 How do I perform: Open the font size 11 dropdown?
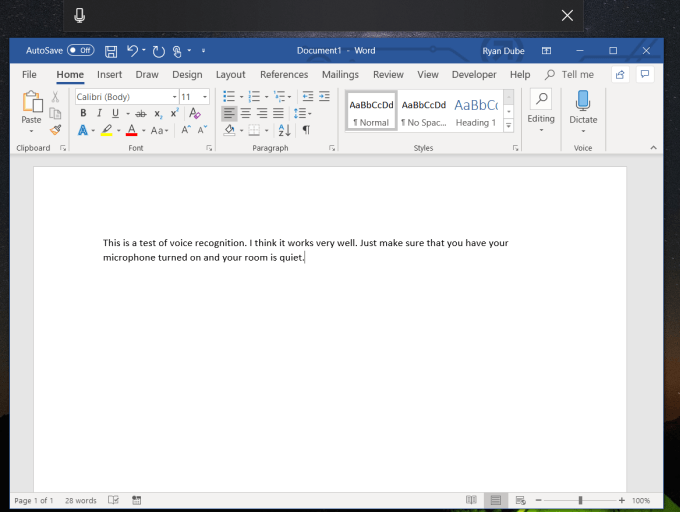pos(205,97)
